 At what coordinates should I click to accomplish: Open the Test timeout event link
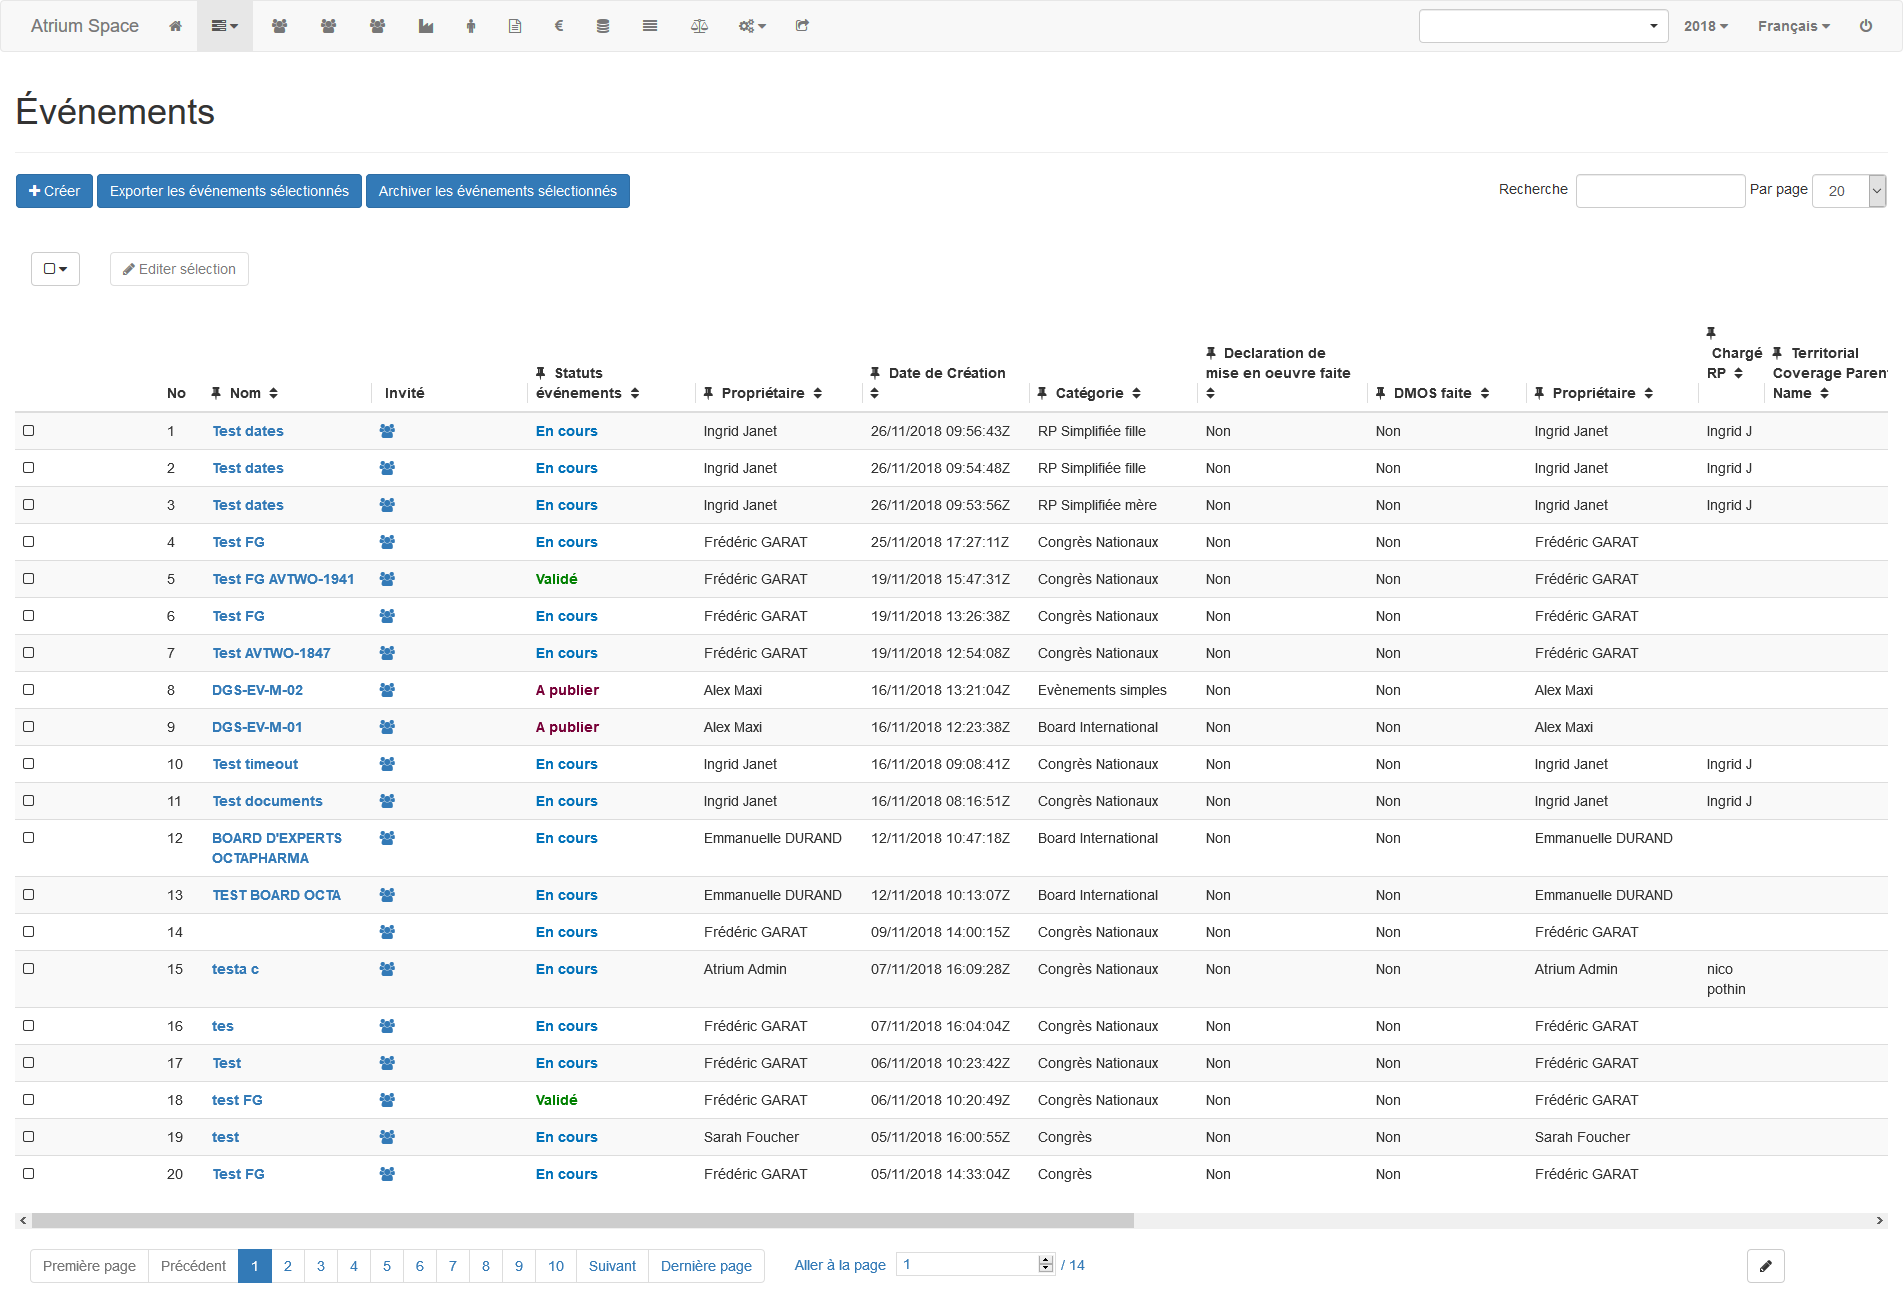coord(255,764)
